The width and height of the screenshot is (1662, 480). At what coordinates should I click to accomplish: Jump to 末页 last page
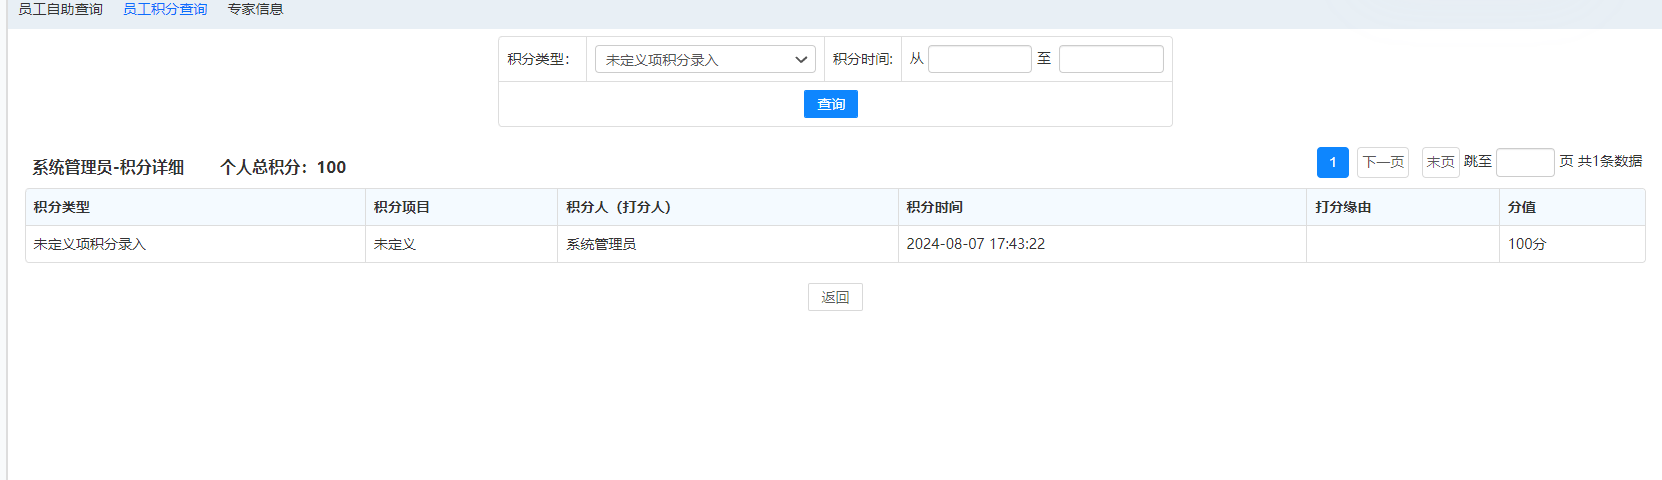[x=1440, y=162]
